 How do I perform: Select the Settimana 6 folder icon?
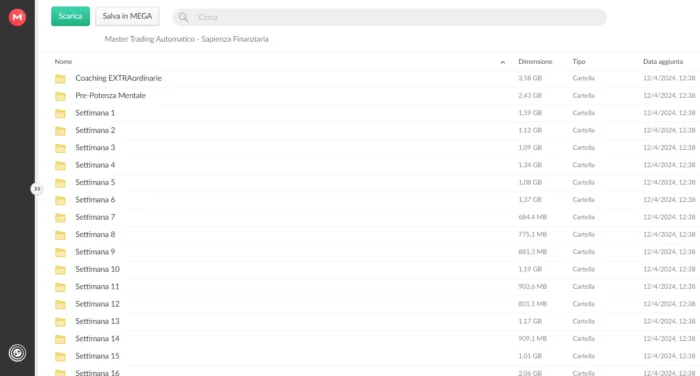point(60,201)
